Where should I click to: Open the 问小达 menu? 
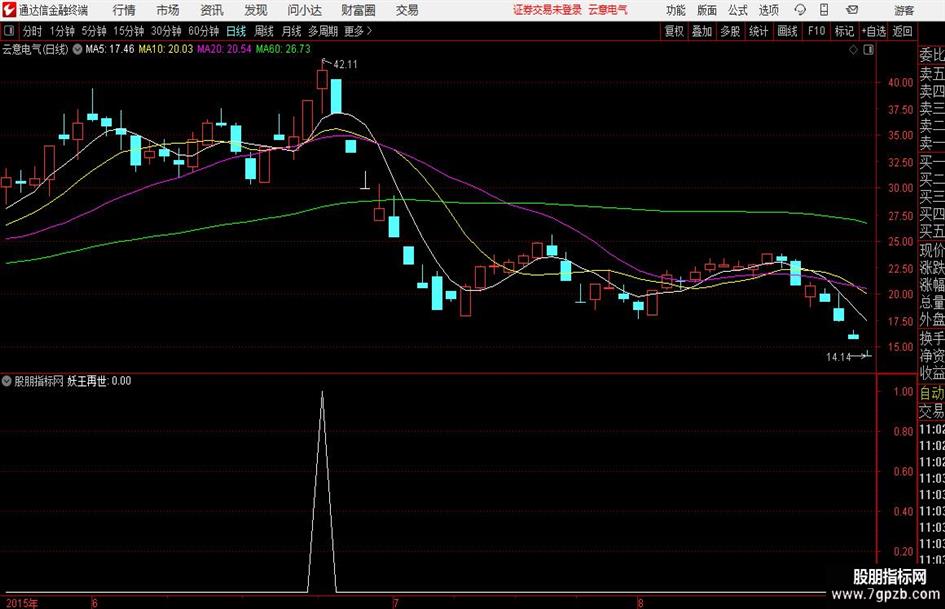click(x=304, y=10)
